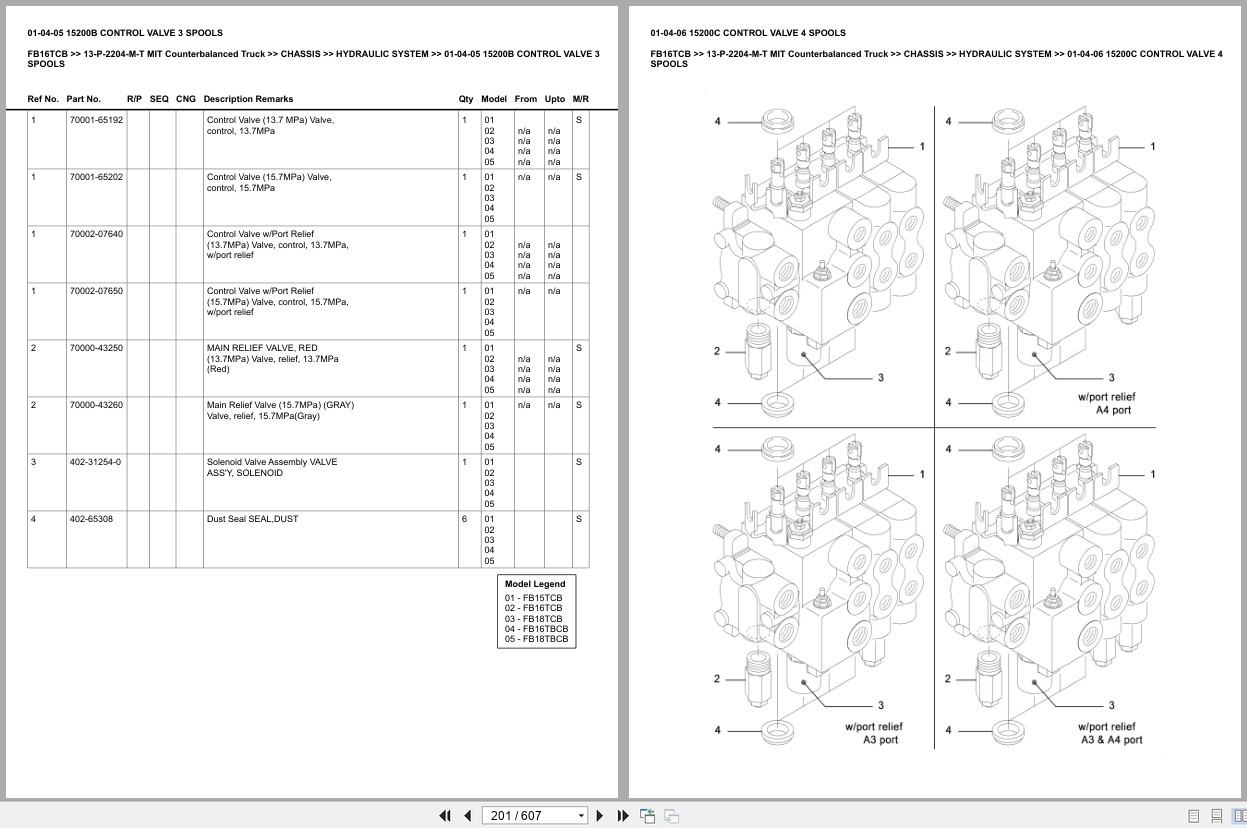Click the SEQ column header
Viewport: 1247px width, 828px height.
[159, 99]
